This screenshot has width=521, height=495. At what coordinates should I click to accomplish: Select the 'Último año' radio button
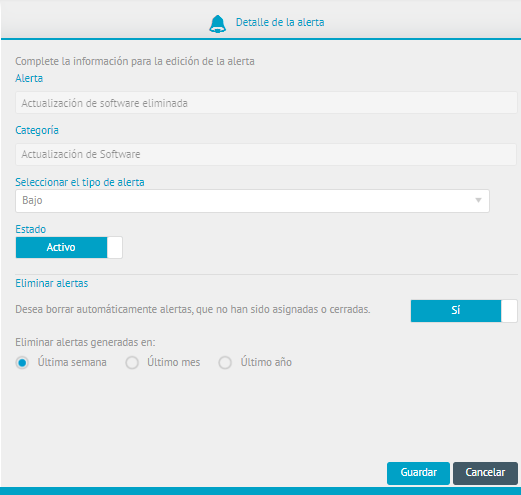coord(225,363)
